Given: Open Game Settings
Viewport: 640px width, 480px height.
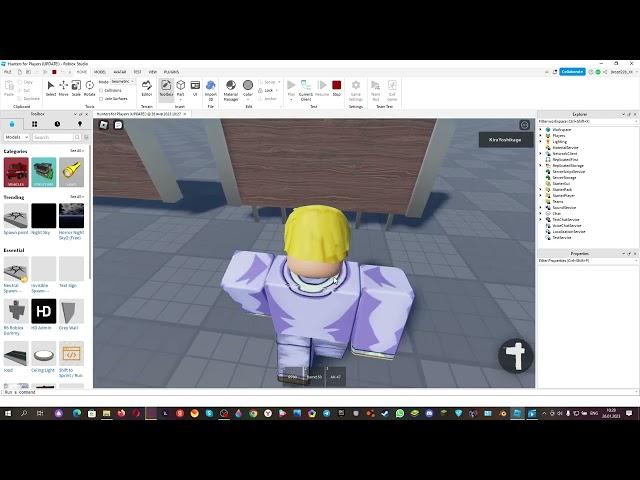Looking at the screenshot, I should 356,90.
